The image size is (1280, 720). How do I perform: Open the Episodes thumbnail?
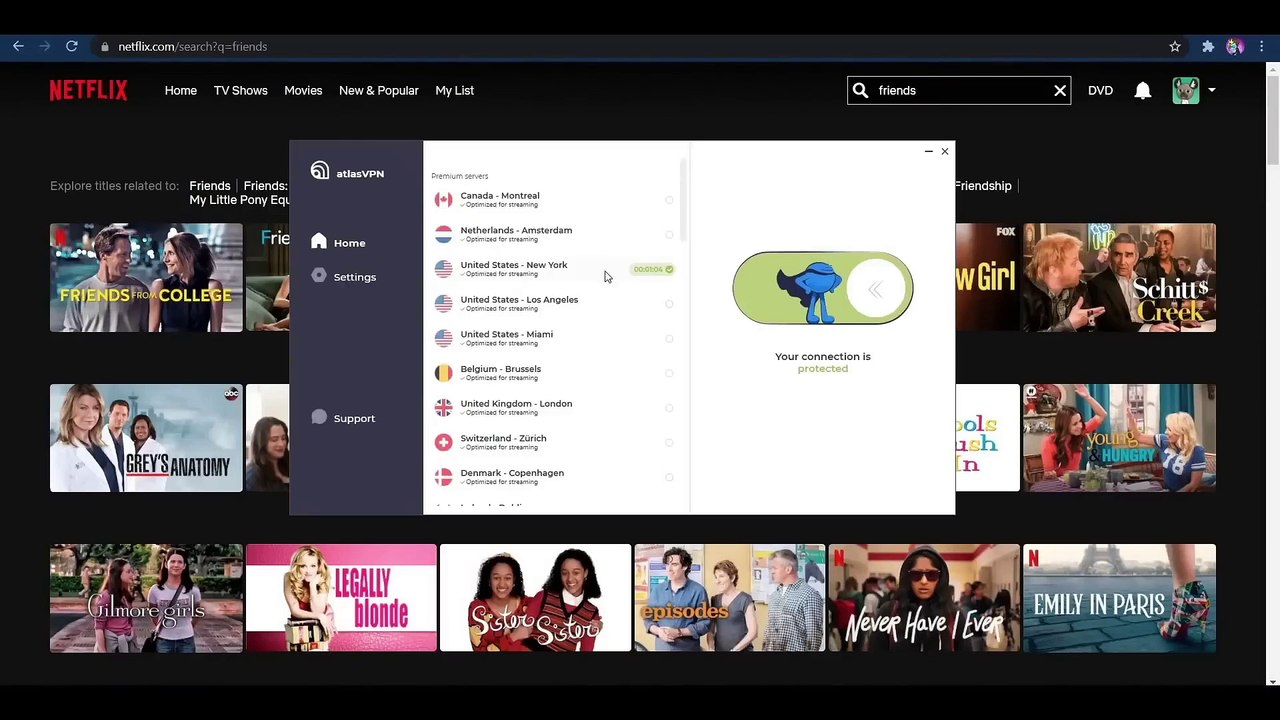click(x=730, y=598)
